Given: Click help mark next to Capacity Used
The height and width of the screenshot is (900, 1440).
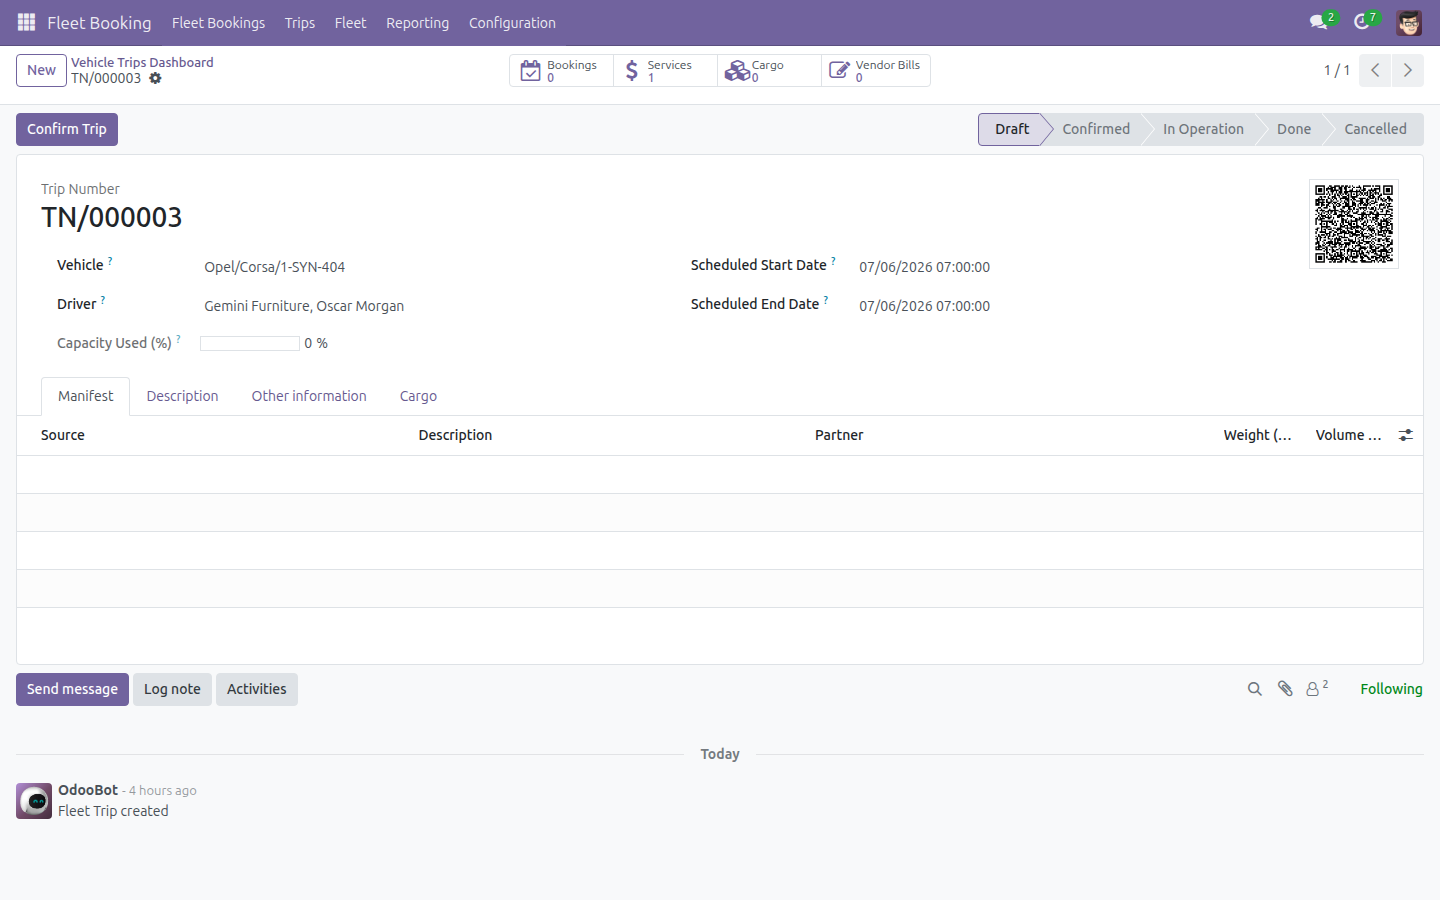Looking at the screenshot, I should [x=179, y=339].
